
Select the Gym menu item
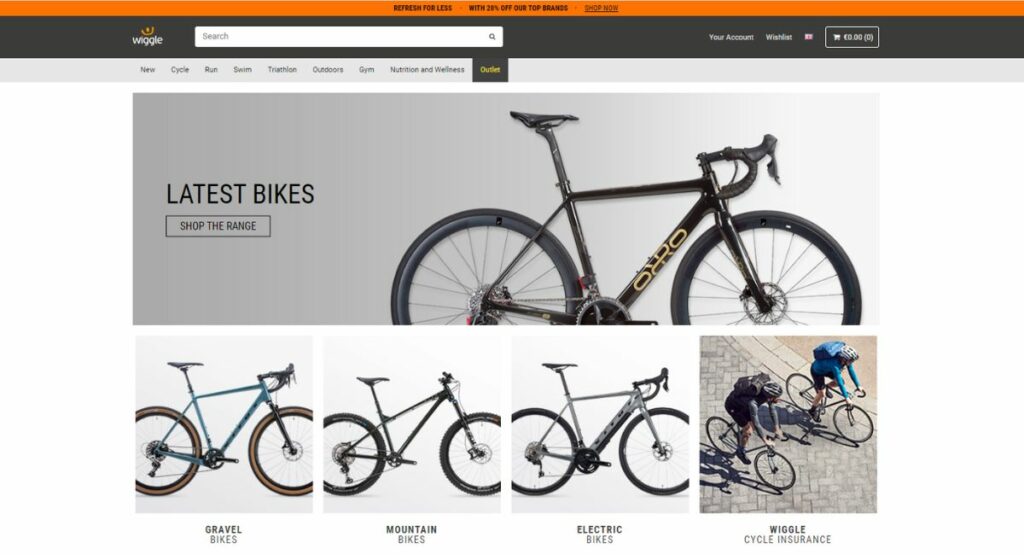(x=366, y=69)
